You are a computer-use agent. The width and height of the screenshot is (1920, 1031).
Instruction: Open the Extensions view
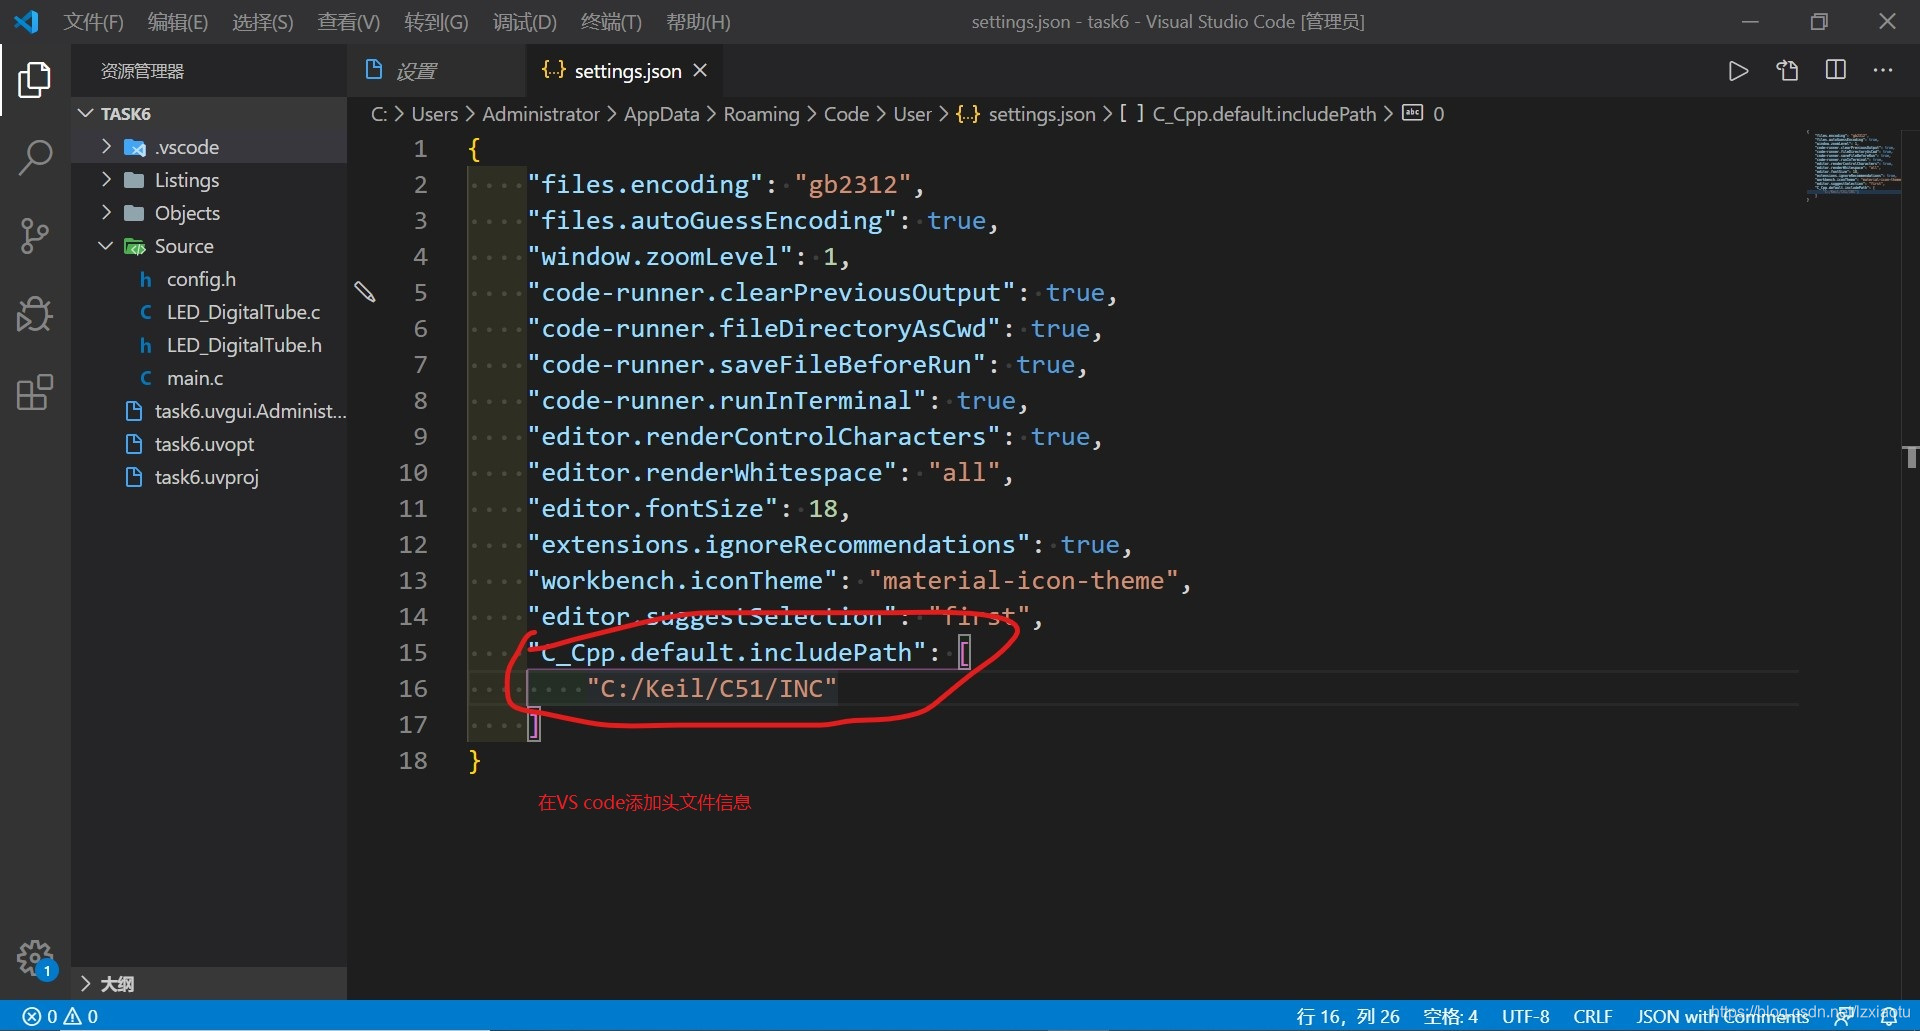pos(35,392)
